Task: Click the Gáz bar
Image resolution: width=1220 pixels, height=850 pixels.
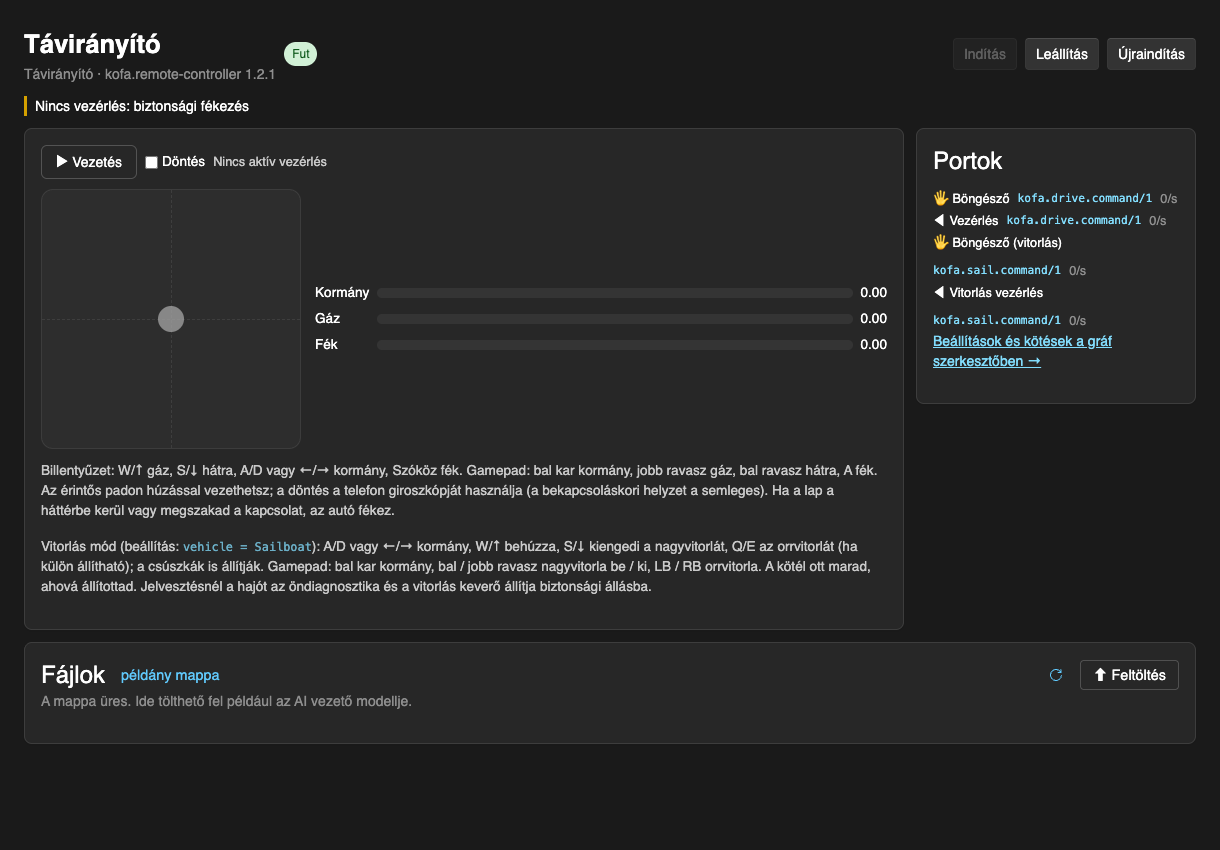Action: coord(615,319)
